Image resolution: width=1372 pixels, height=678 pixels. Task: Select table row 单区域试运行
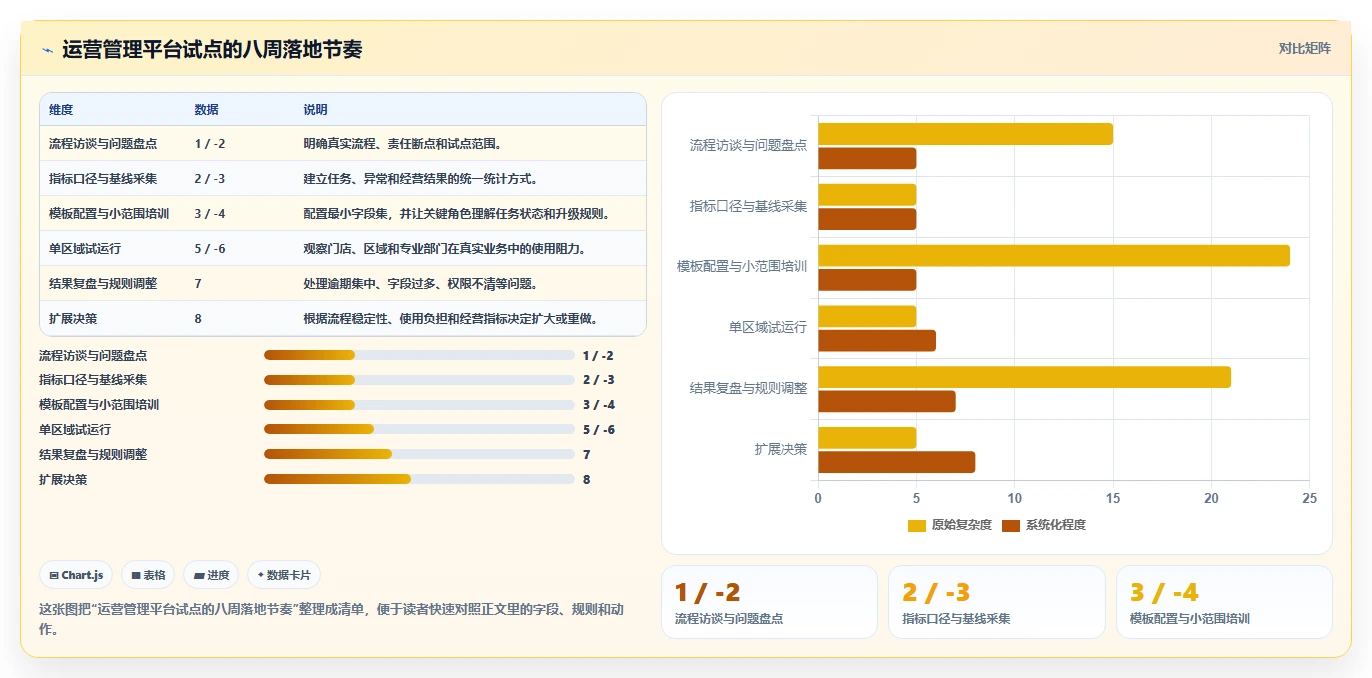coord(343,248)
